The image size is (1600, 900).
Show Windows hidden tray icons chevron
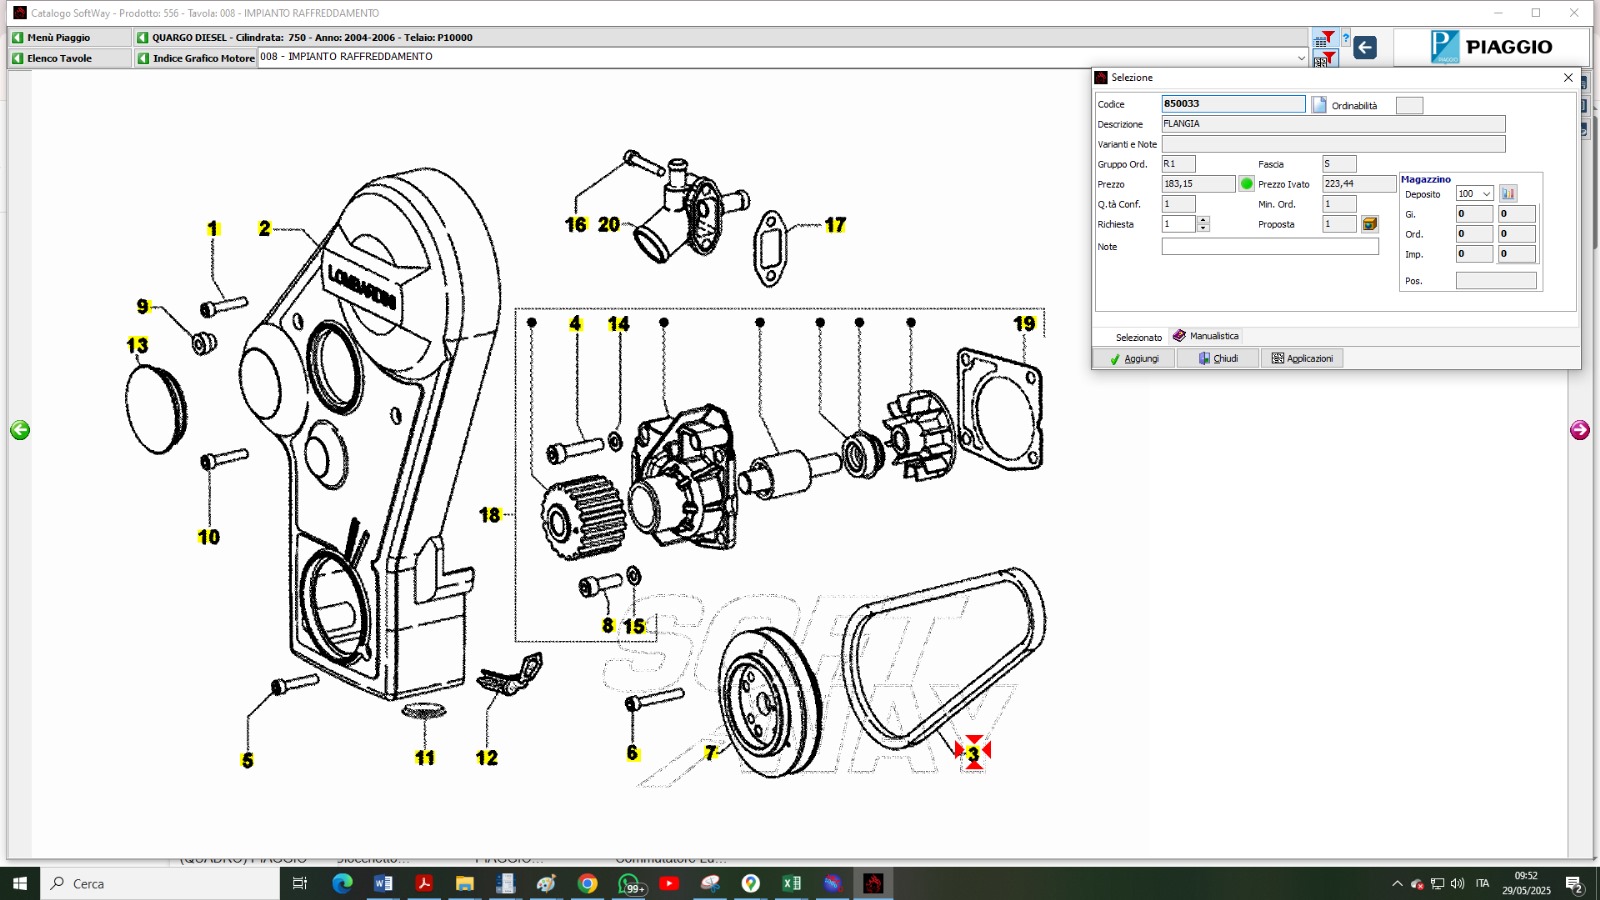[x=1397, y=884]
